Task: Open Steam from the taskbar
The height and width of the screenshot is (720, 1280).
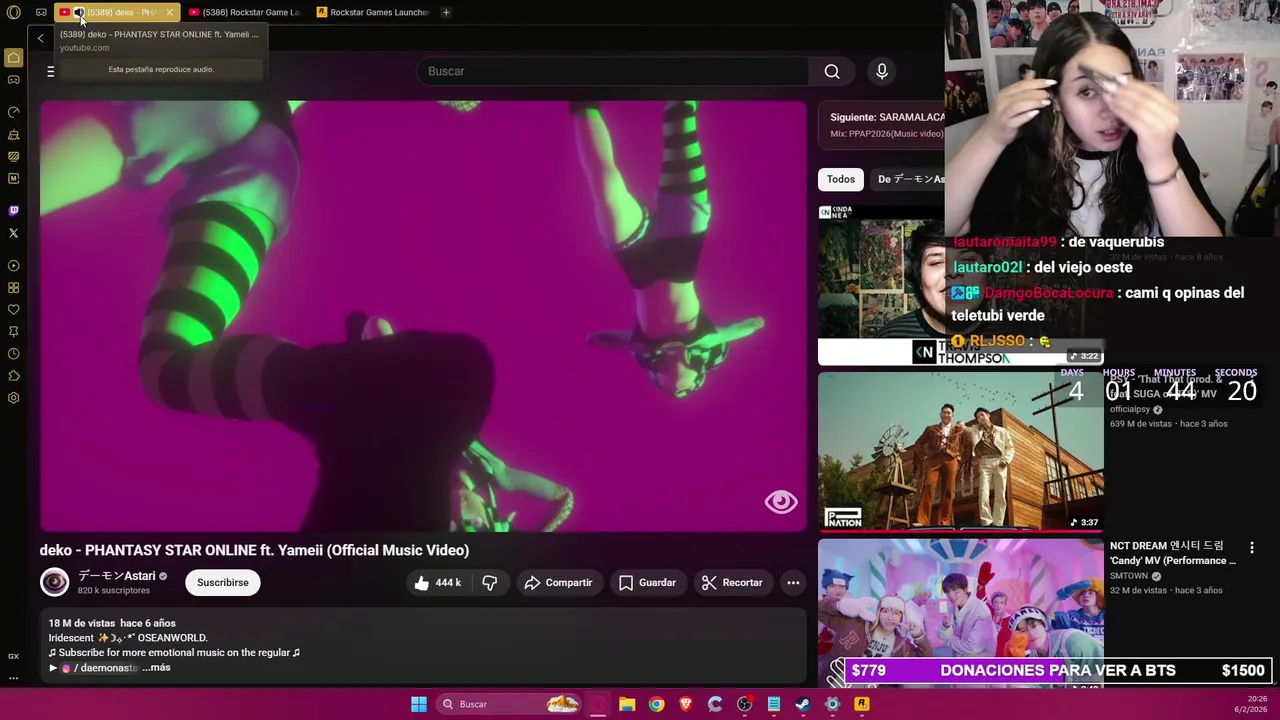Action: 803,704
